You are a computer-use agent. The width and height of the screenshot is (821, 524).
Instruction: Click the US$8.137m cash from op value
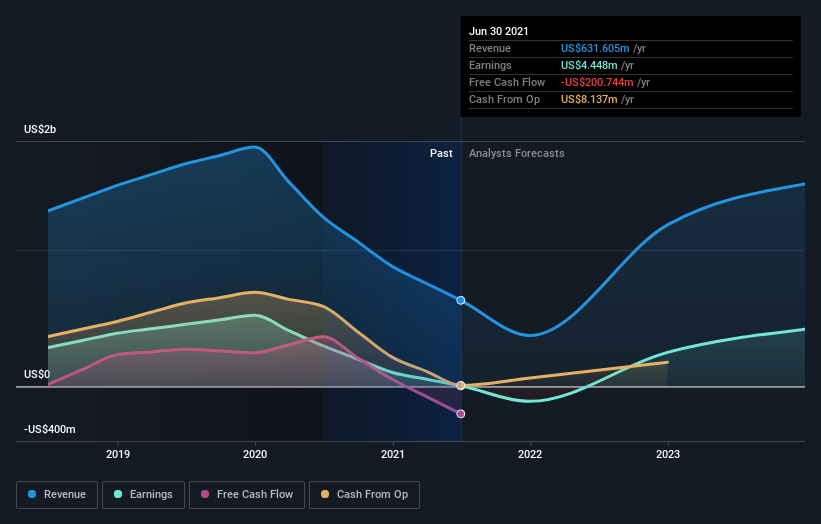[589, 99]
